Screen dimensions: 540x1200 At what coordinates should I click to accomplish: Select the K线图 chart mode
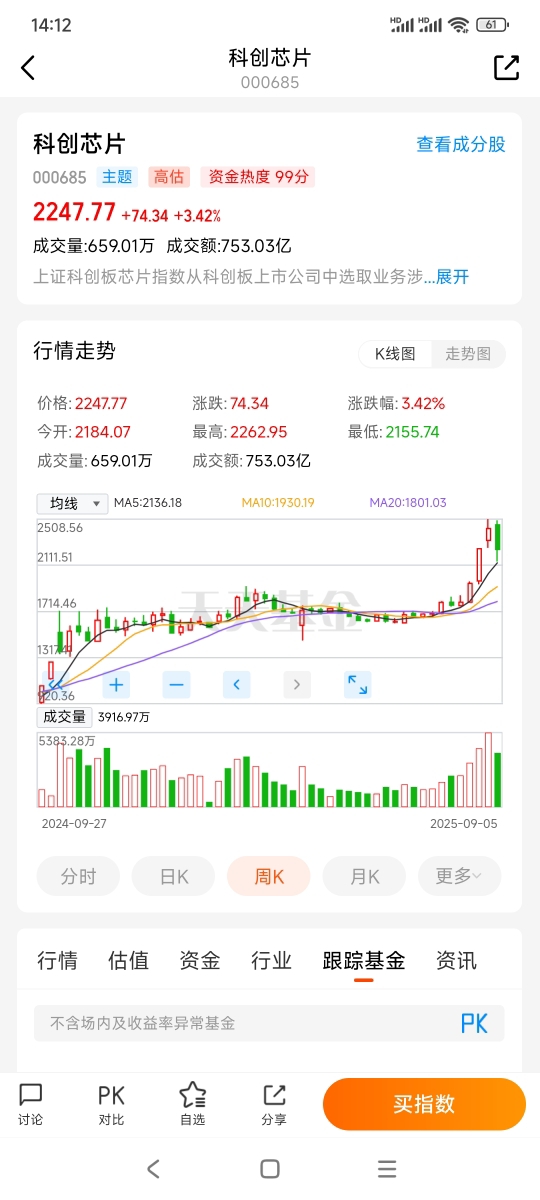pyautogui.click(x=396, y=354)
